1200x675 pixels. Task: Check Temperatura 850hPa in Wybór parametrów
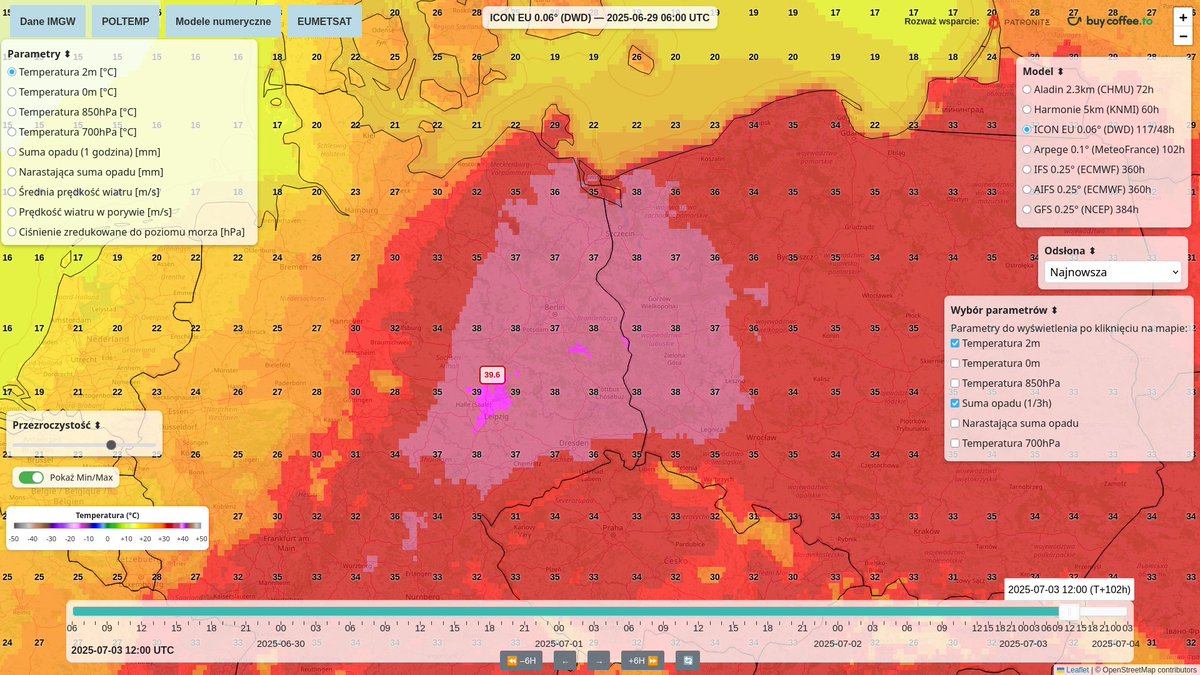coord(955,383)
